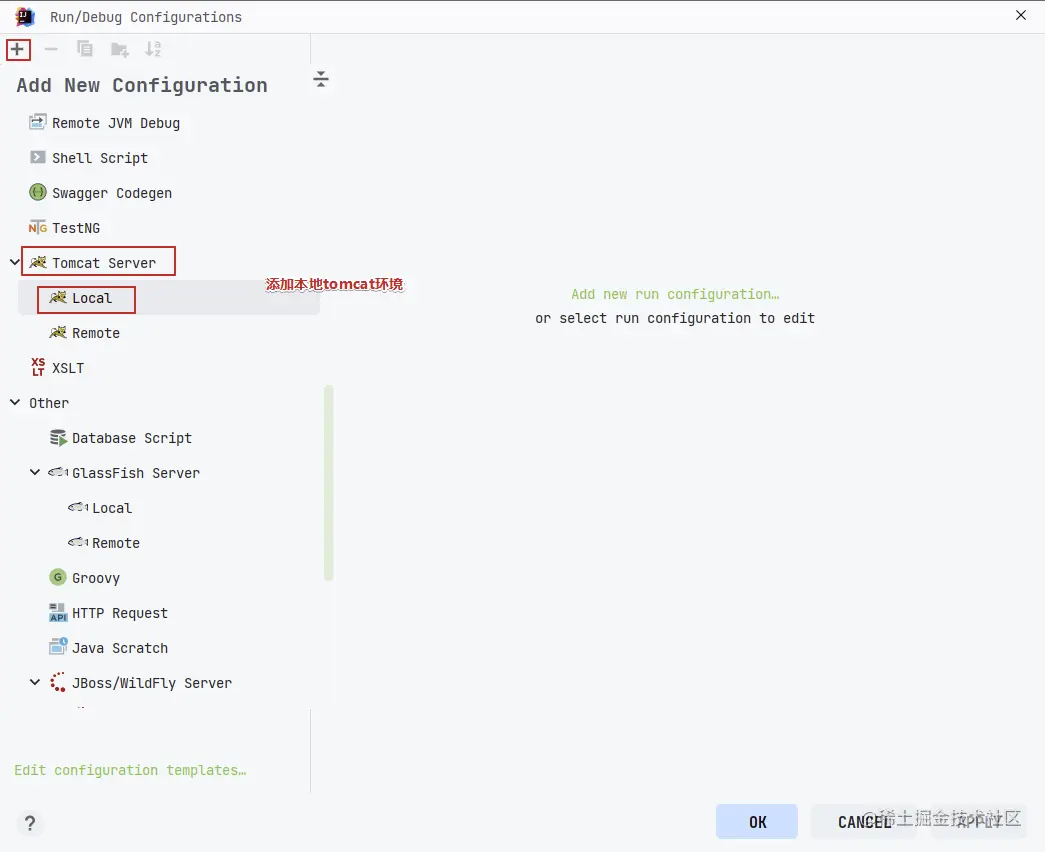
Task: Click the TestNG icon
Action: point(38,227)
